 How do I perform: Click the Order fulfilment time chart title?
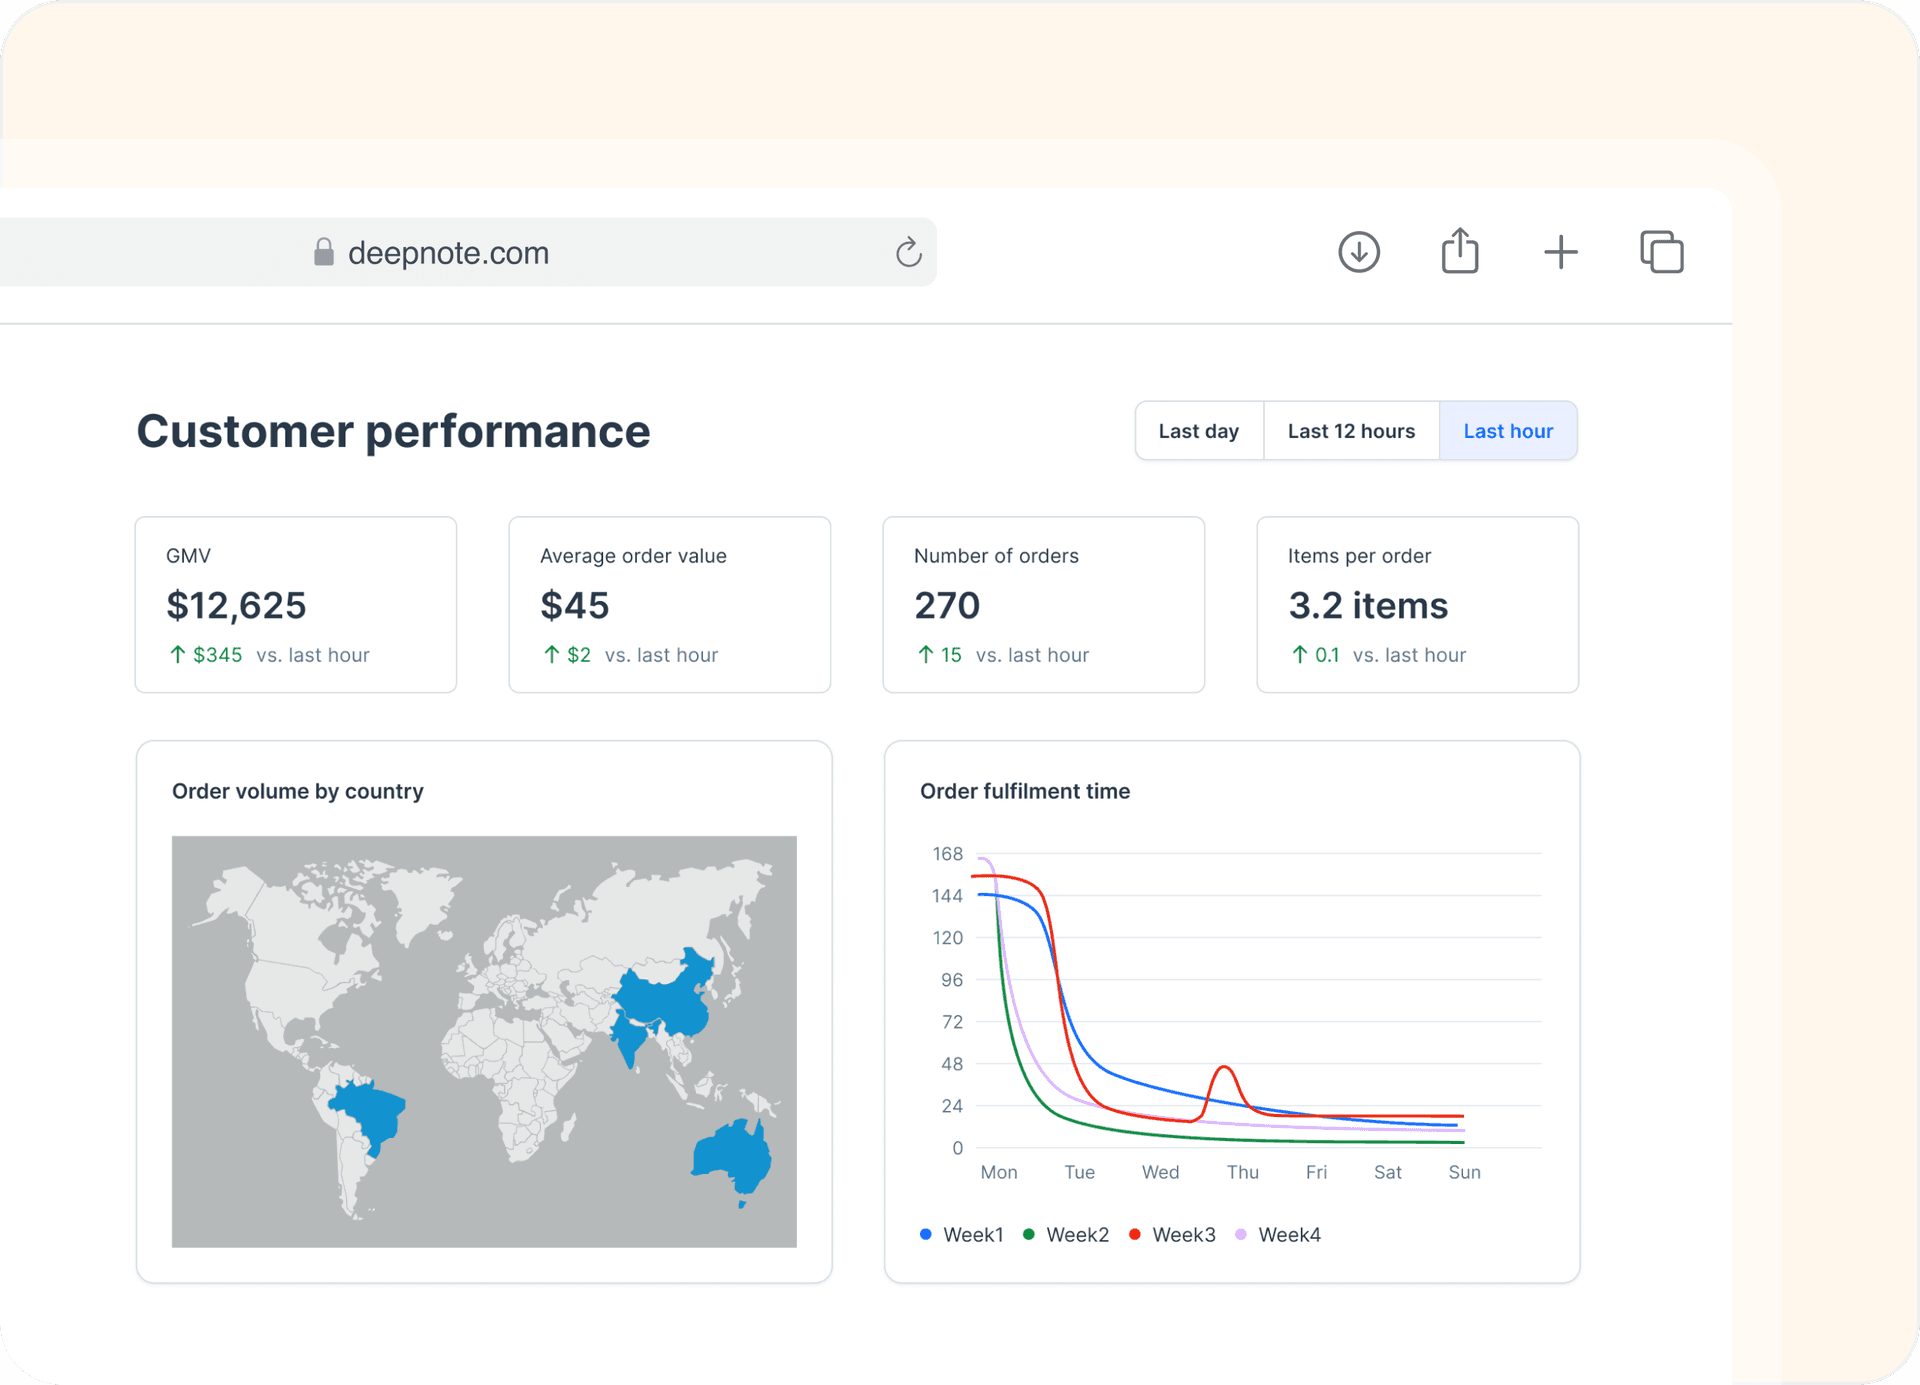[x=1025, y=790]
